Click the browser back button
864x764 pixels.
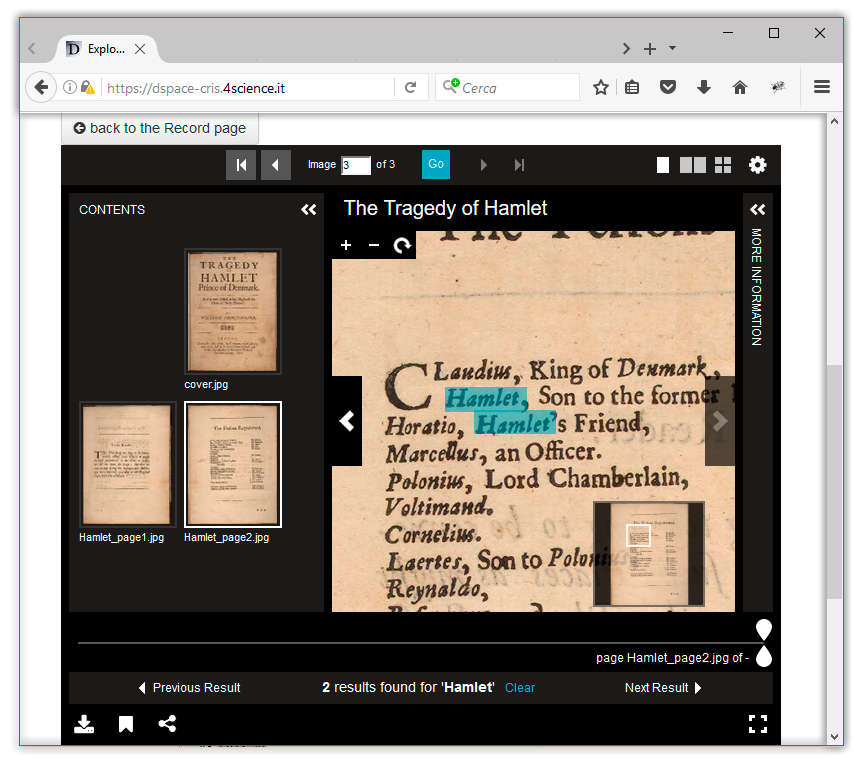click(41, 87)
